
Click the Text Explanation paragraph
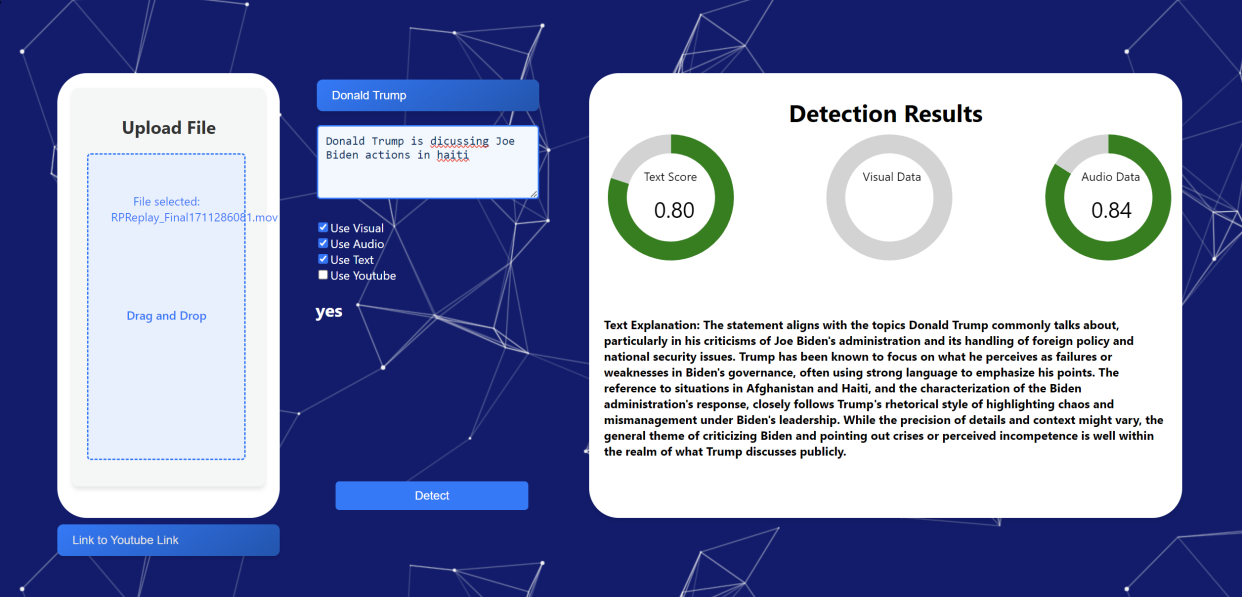[x=884, y=388]
